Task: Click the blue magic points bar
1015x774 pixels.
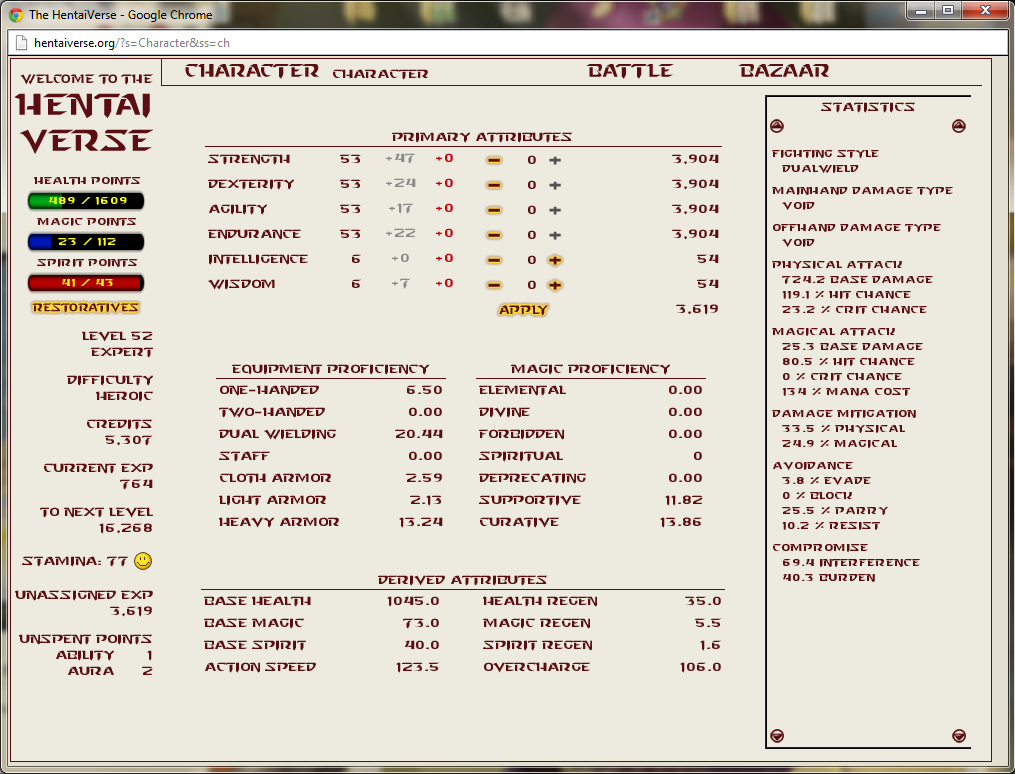Action: point(86,242)
